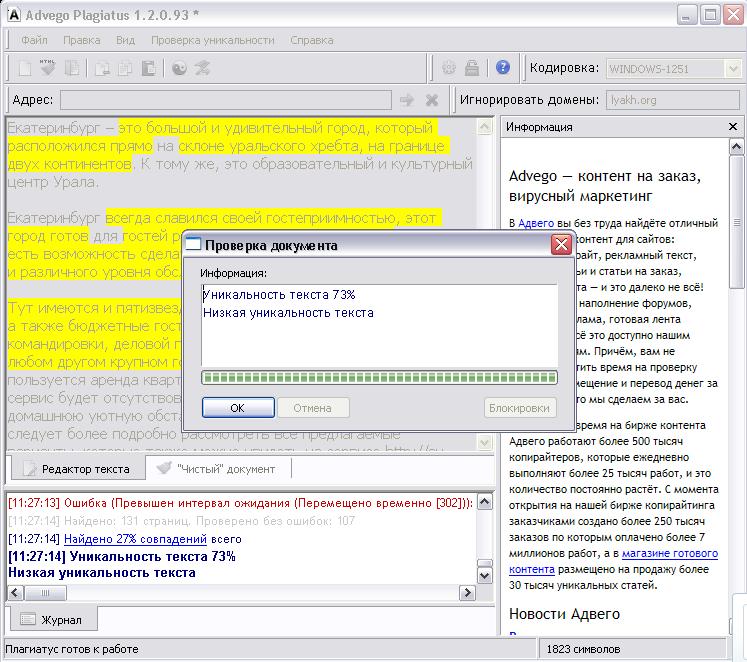Open the Проверка уникальности menu
Image resolution: width=747 pixels, height=662 pixels.
click(x=212, y=40)
